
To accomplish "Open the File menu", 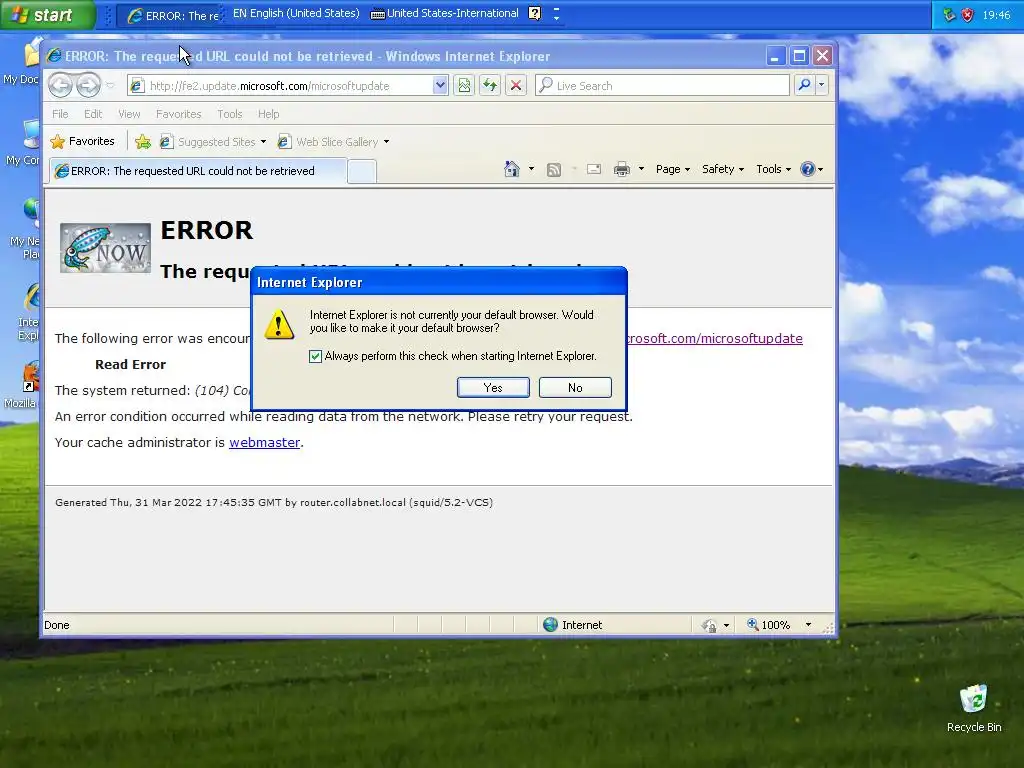I will [60, 114].
